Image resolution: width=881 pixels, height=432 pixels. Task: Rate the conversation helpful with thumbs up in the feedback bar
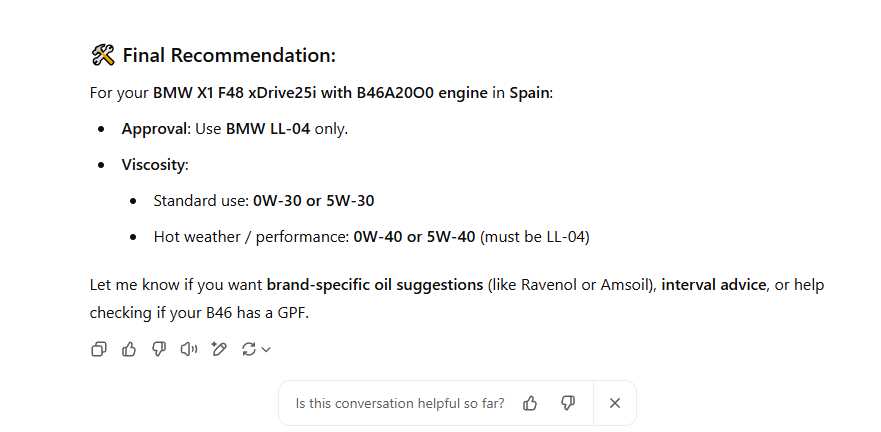click(x=530, y=403)
